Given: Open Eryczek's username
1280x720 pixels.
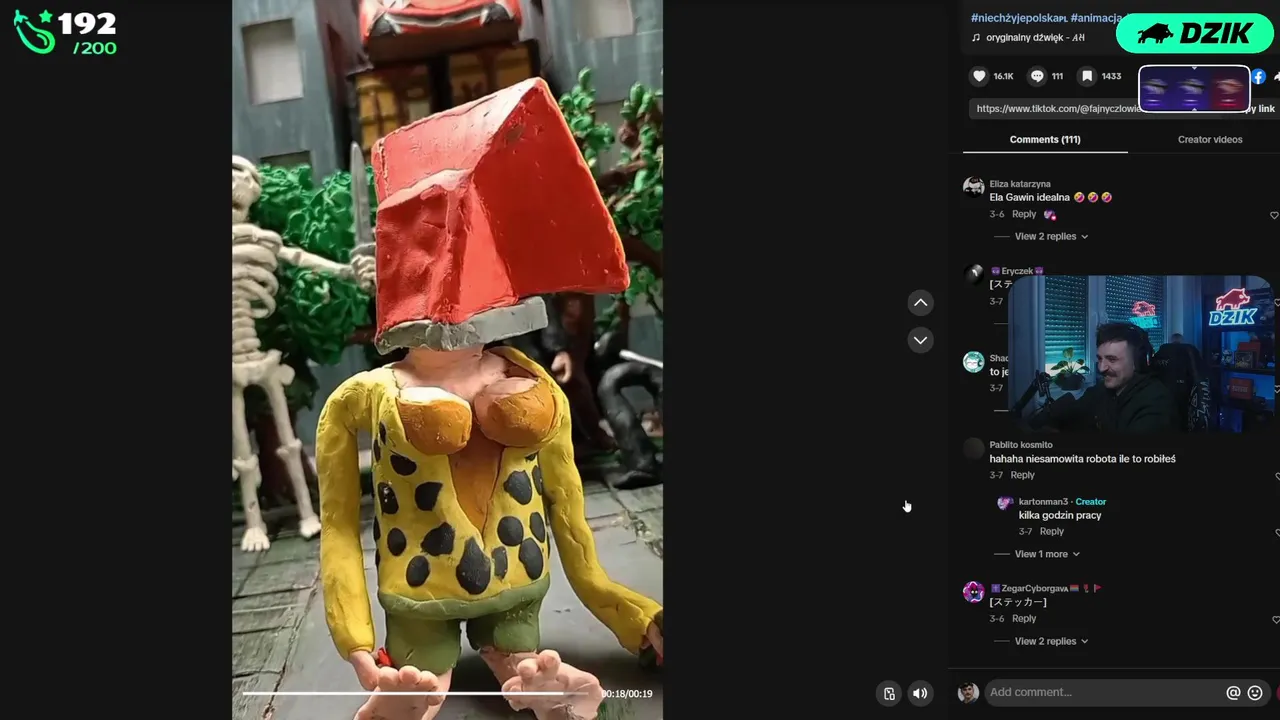Looking at the screenshot, I should [x=1017, y=271].
